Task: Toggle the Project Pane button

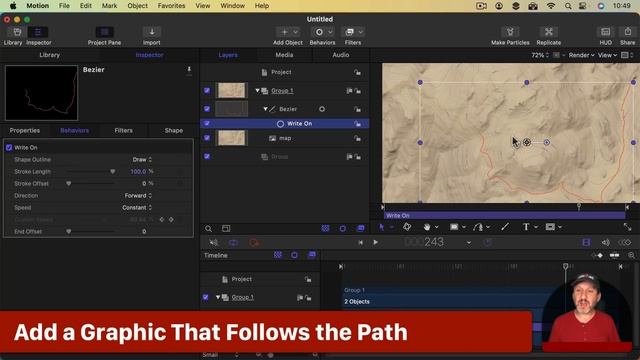Action: click(104, 32)
